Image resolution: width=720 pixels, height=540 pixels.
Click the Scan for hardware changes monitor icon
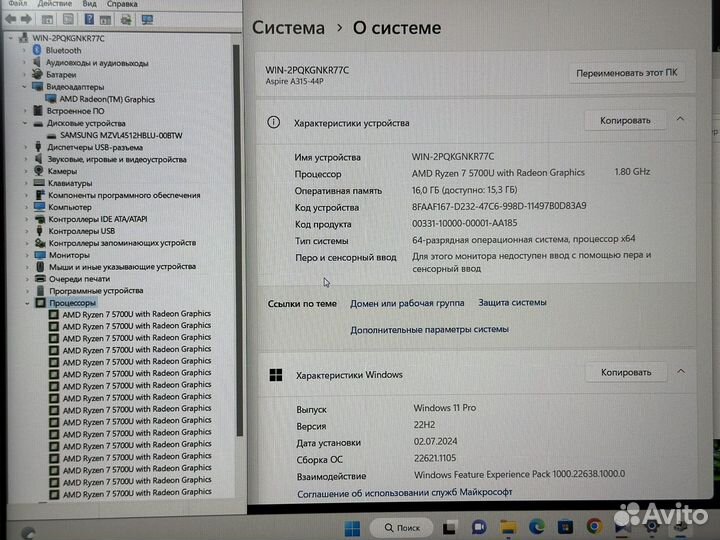(147, 20)
